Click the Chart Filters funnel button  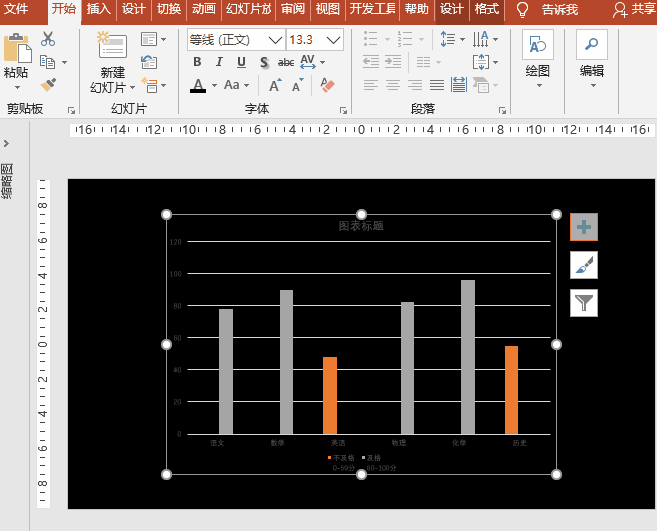[x=584, y=303]
